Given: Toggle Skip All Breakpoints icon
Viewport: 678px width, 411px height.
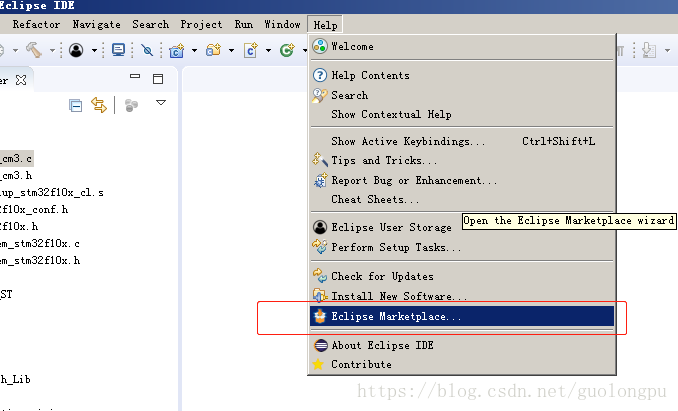Looking at the screenshot, I should [x=147, y=50].
